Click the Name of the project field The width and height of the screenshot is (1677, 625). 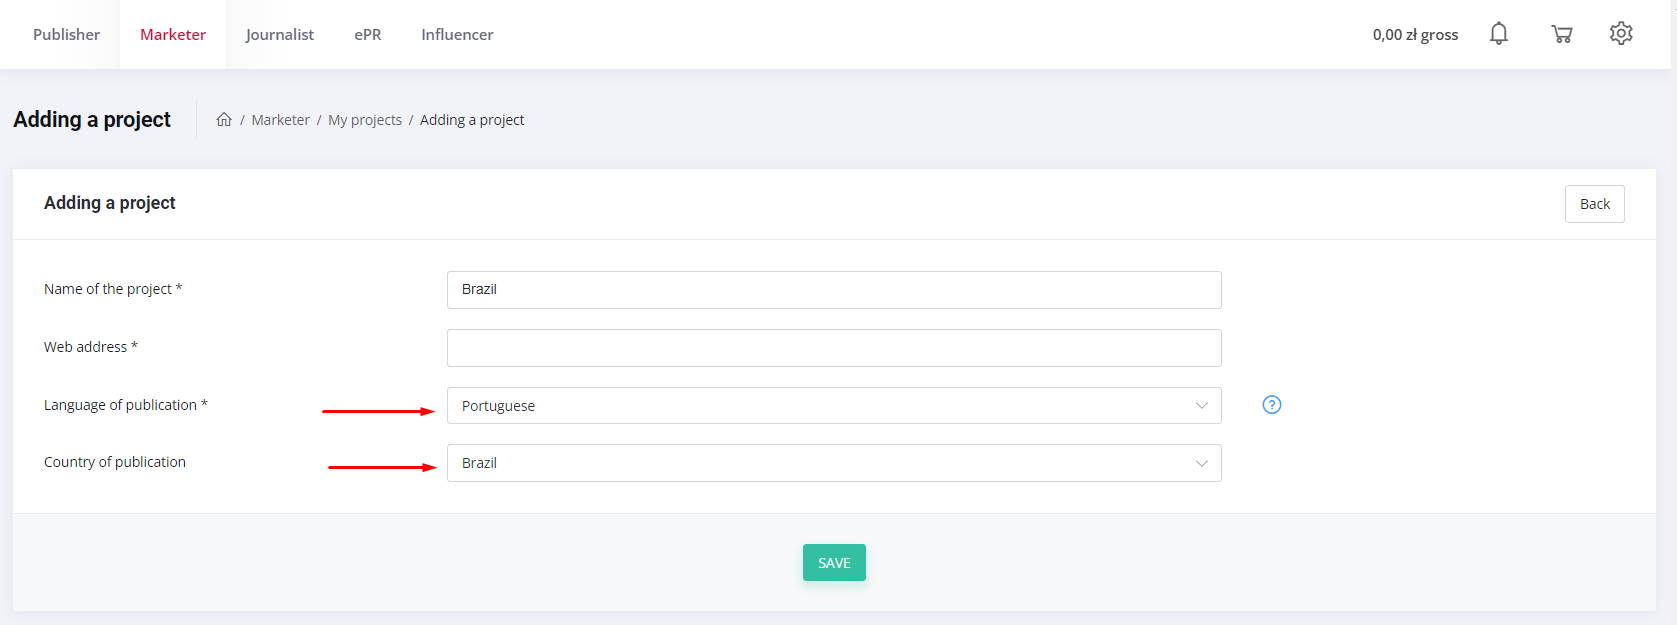point(833,290)
